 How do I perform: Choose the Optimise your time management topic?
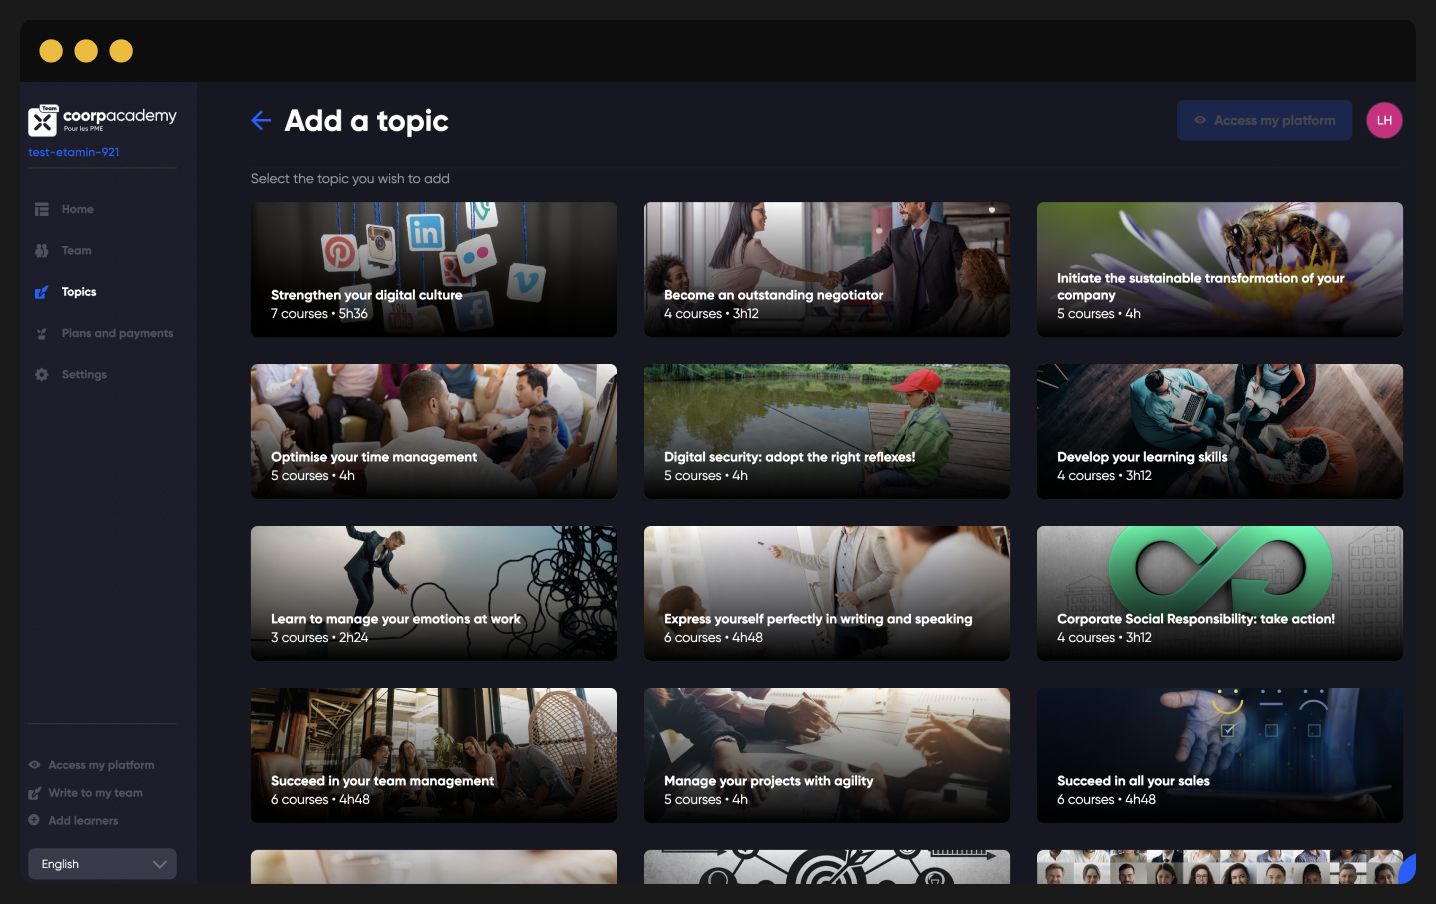pyautogui.click(x=433, y=431)
